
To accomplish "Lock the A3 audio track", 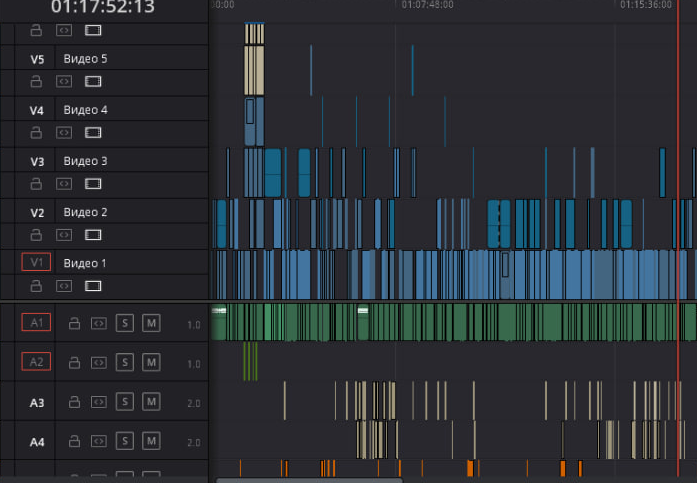I will pyautogui.click(x=74, y=402).
